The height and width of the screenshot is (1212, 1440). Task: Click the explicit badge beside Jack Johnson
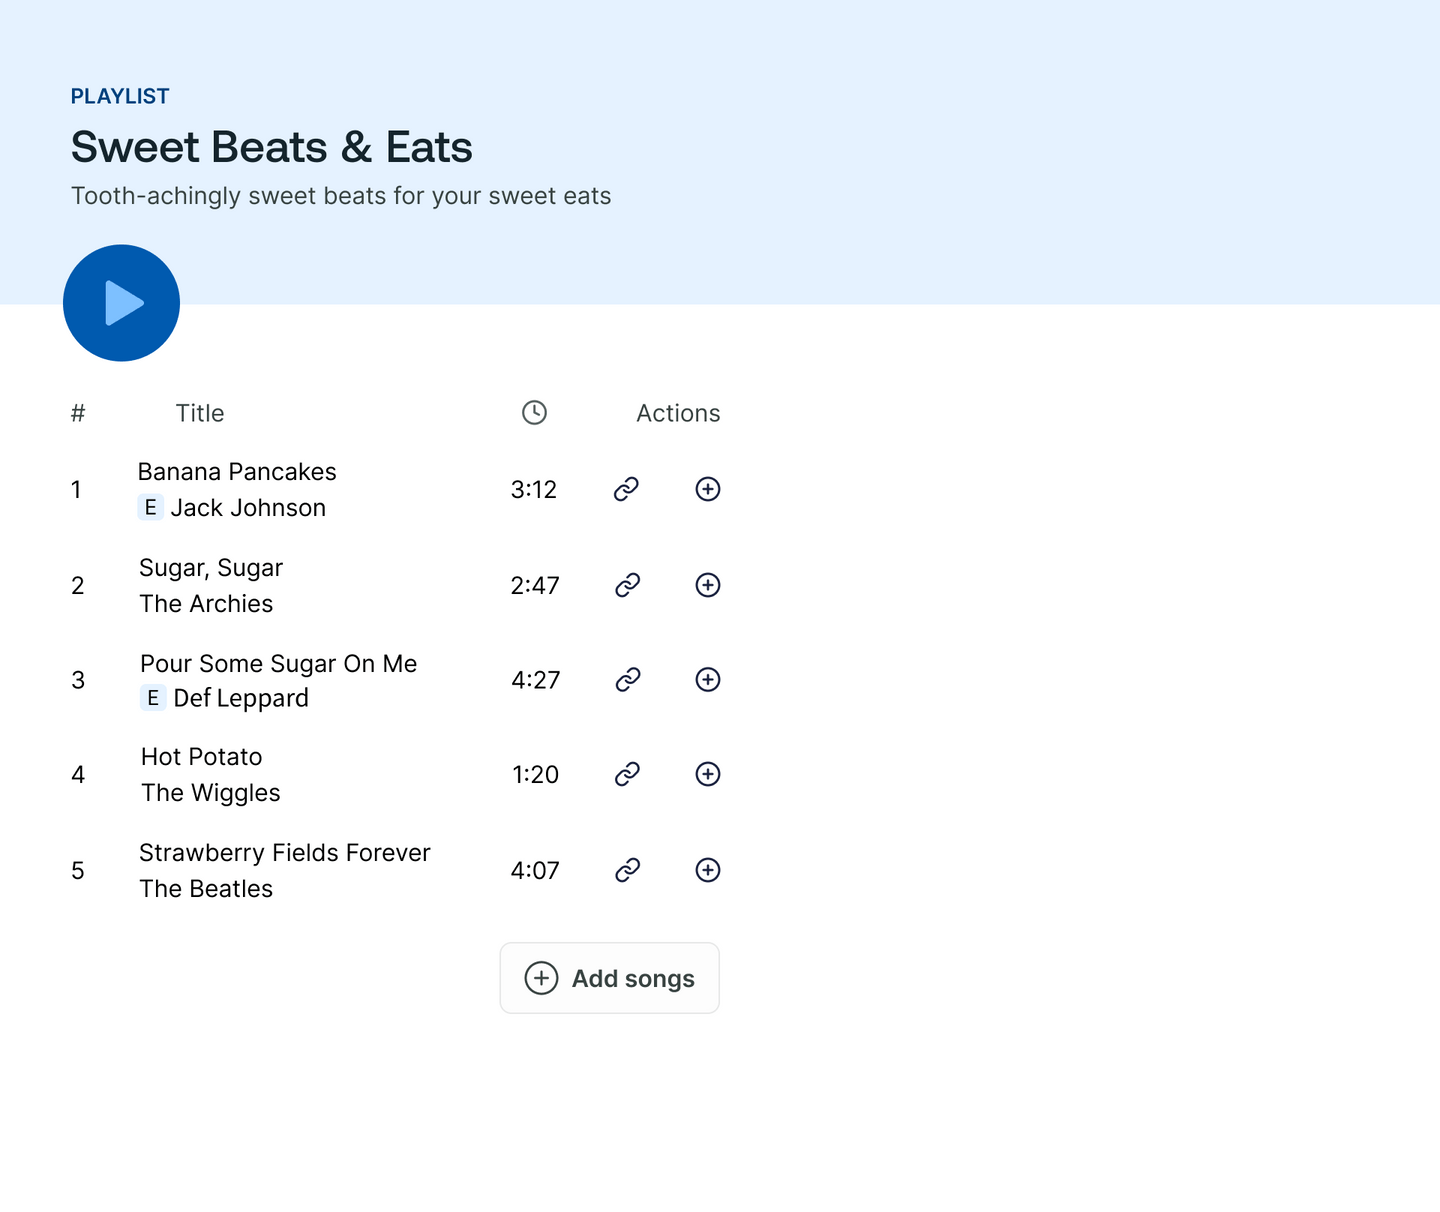pyautogui.click(x=150, y=508)
